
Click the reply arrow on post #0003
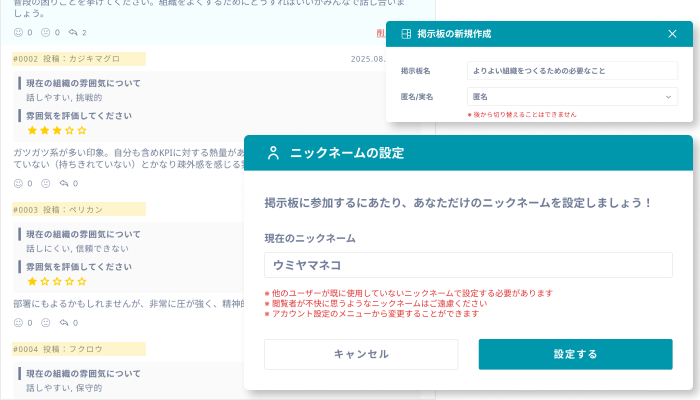(65, 323)
